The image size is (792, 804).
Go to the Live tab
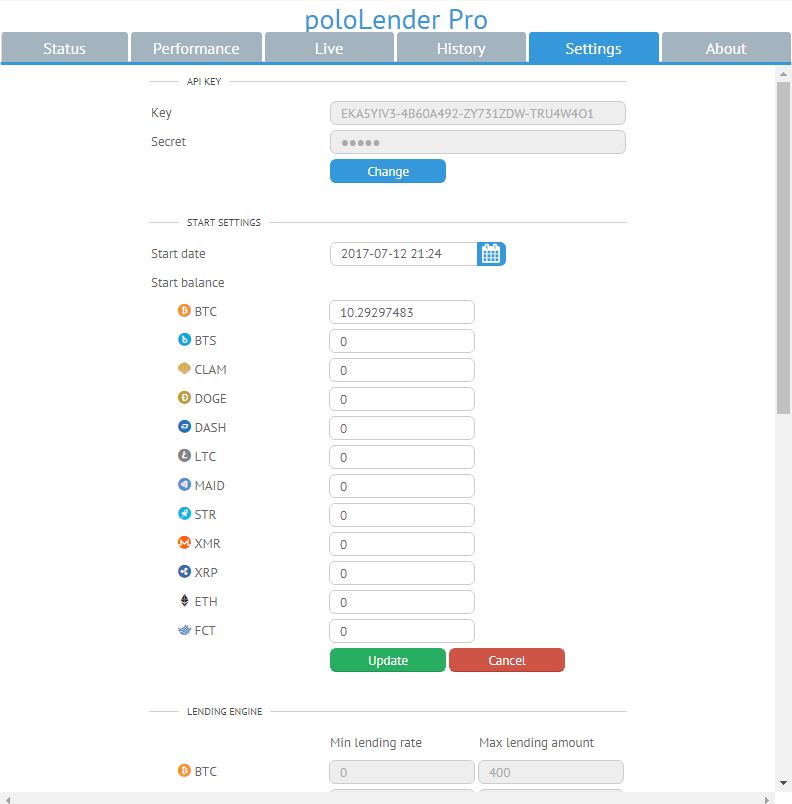point(329,48)
